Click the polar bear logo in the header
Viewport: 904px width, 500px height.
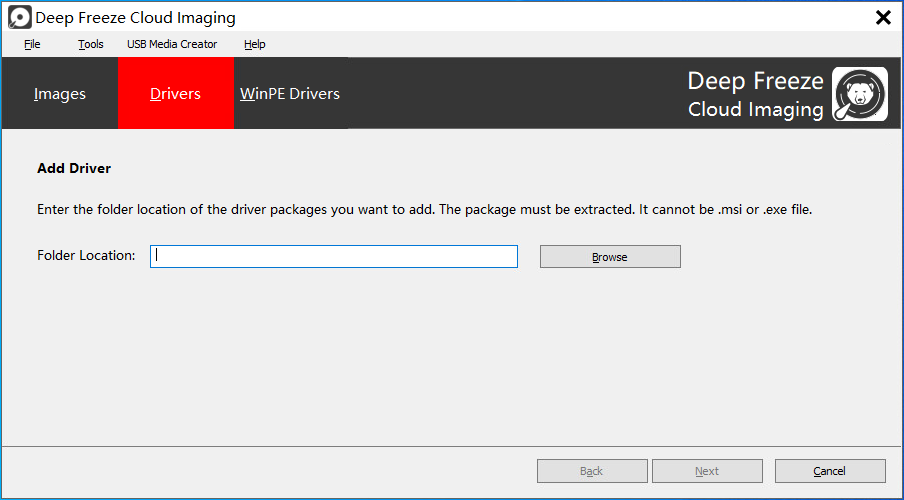[x=860, y=94]
